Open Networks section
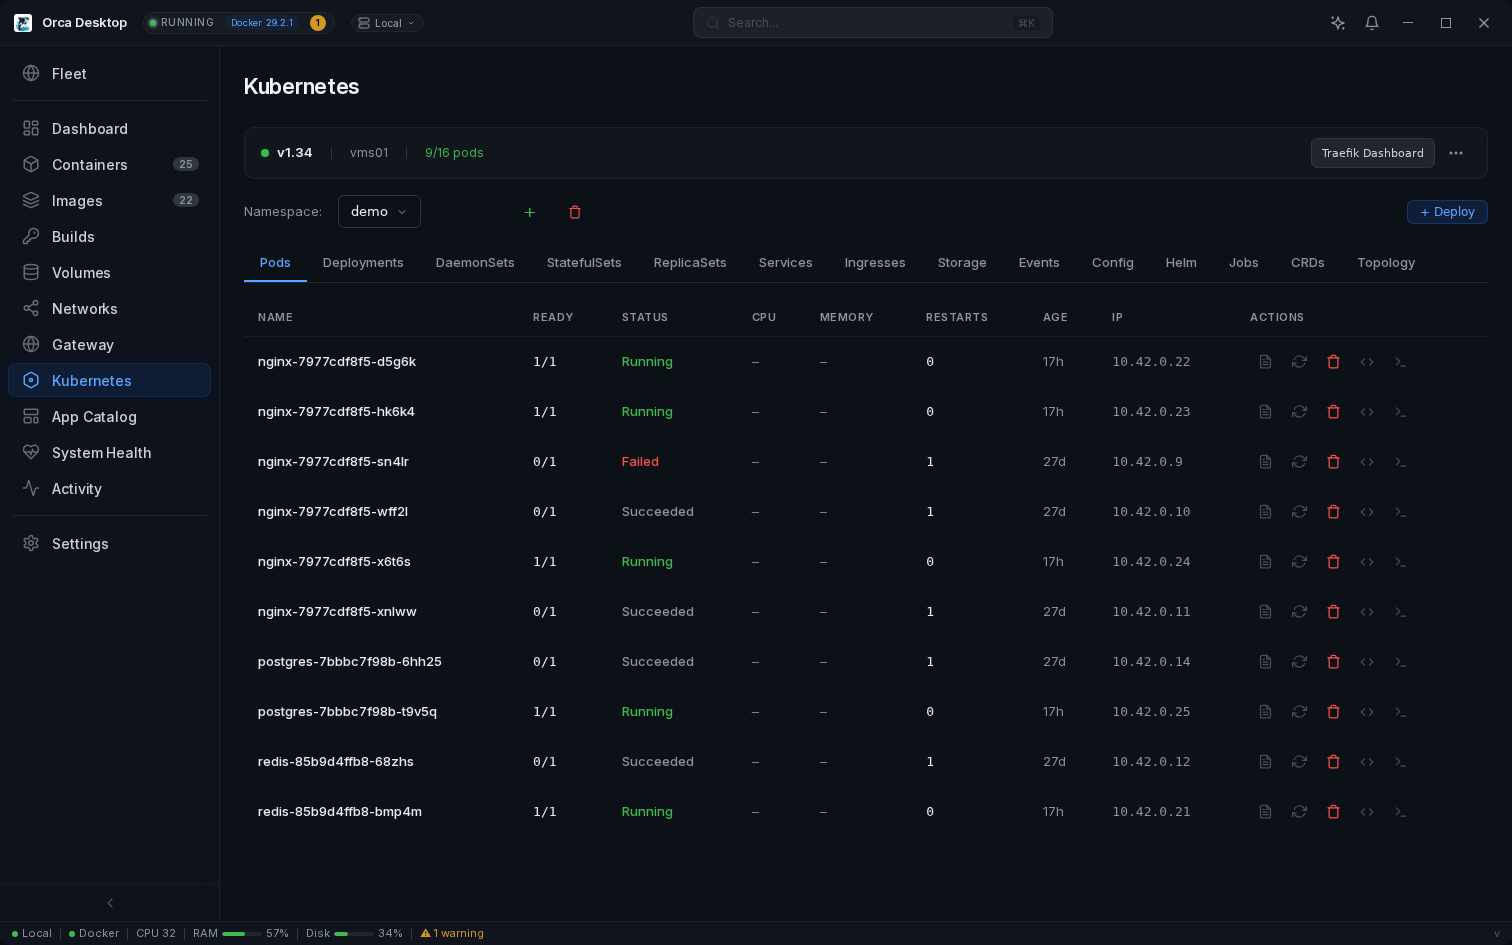The height and width of the screenshot is (945, 1512). tap(109, 309)
